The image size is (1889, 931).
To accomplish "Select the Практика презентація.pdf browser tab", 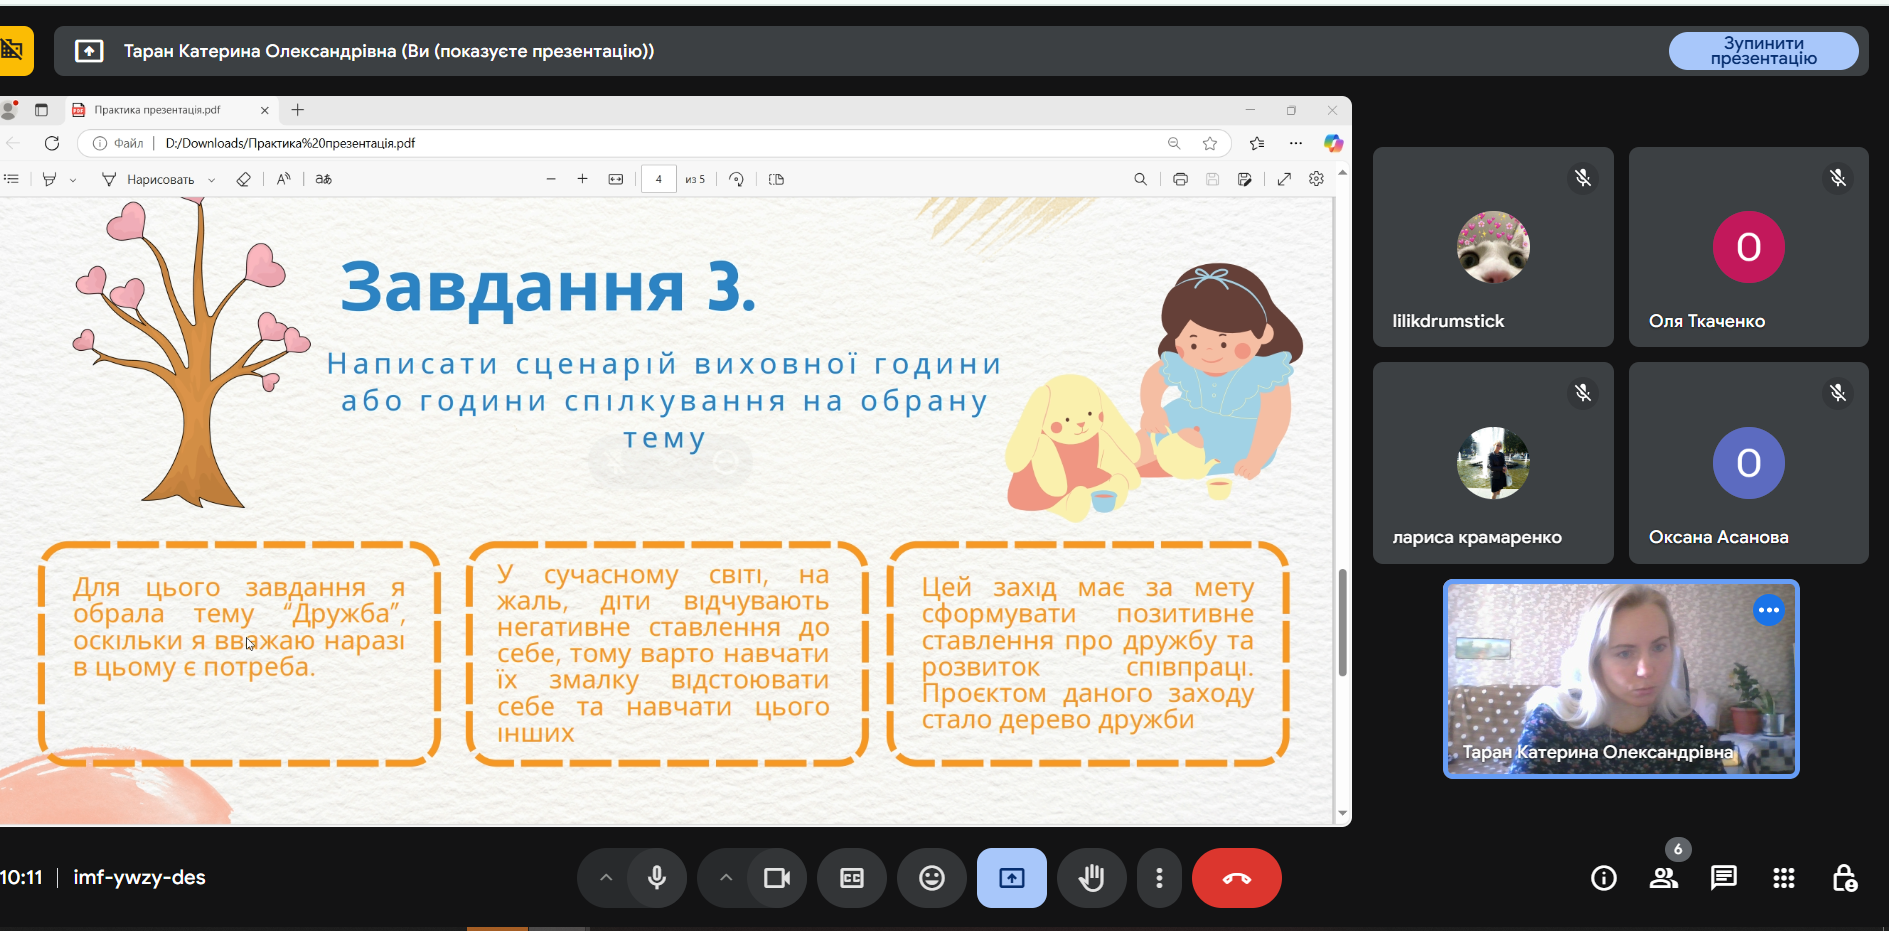I will pos(160,110).
